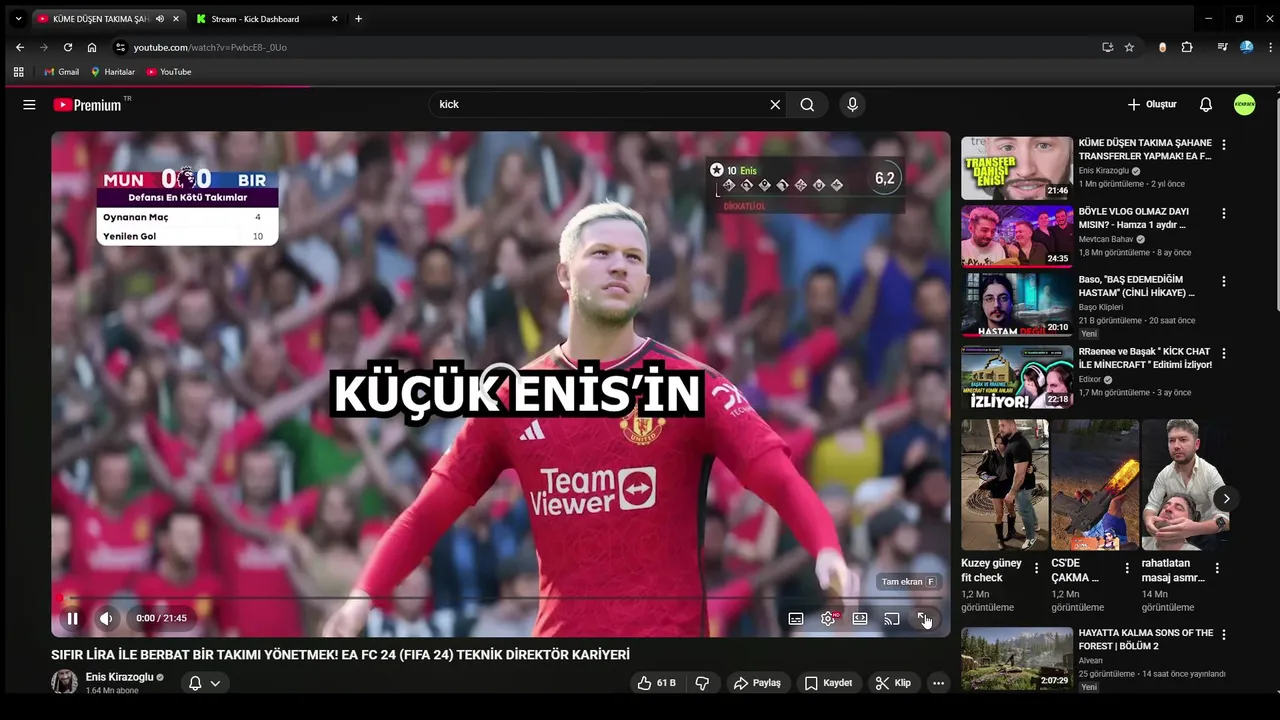Open options for KÜME DÜŞEN TAKIMA video
This screenshot has height=720, width=1280.
click(1223, 145)
